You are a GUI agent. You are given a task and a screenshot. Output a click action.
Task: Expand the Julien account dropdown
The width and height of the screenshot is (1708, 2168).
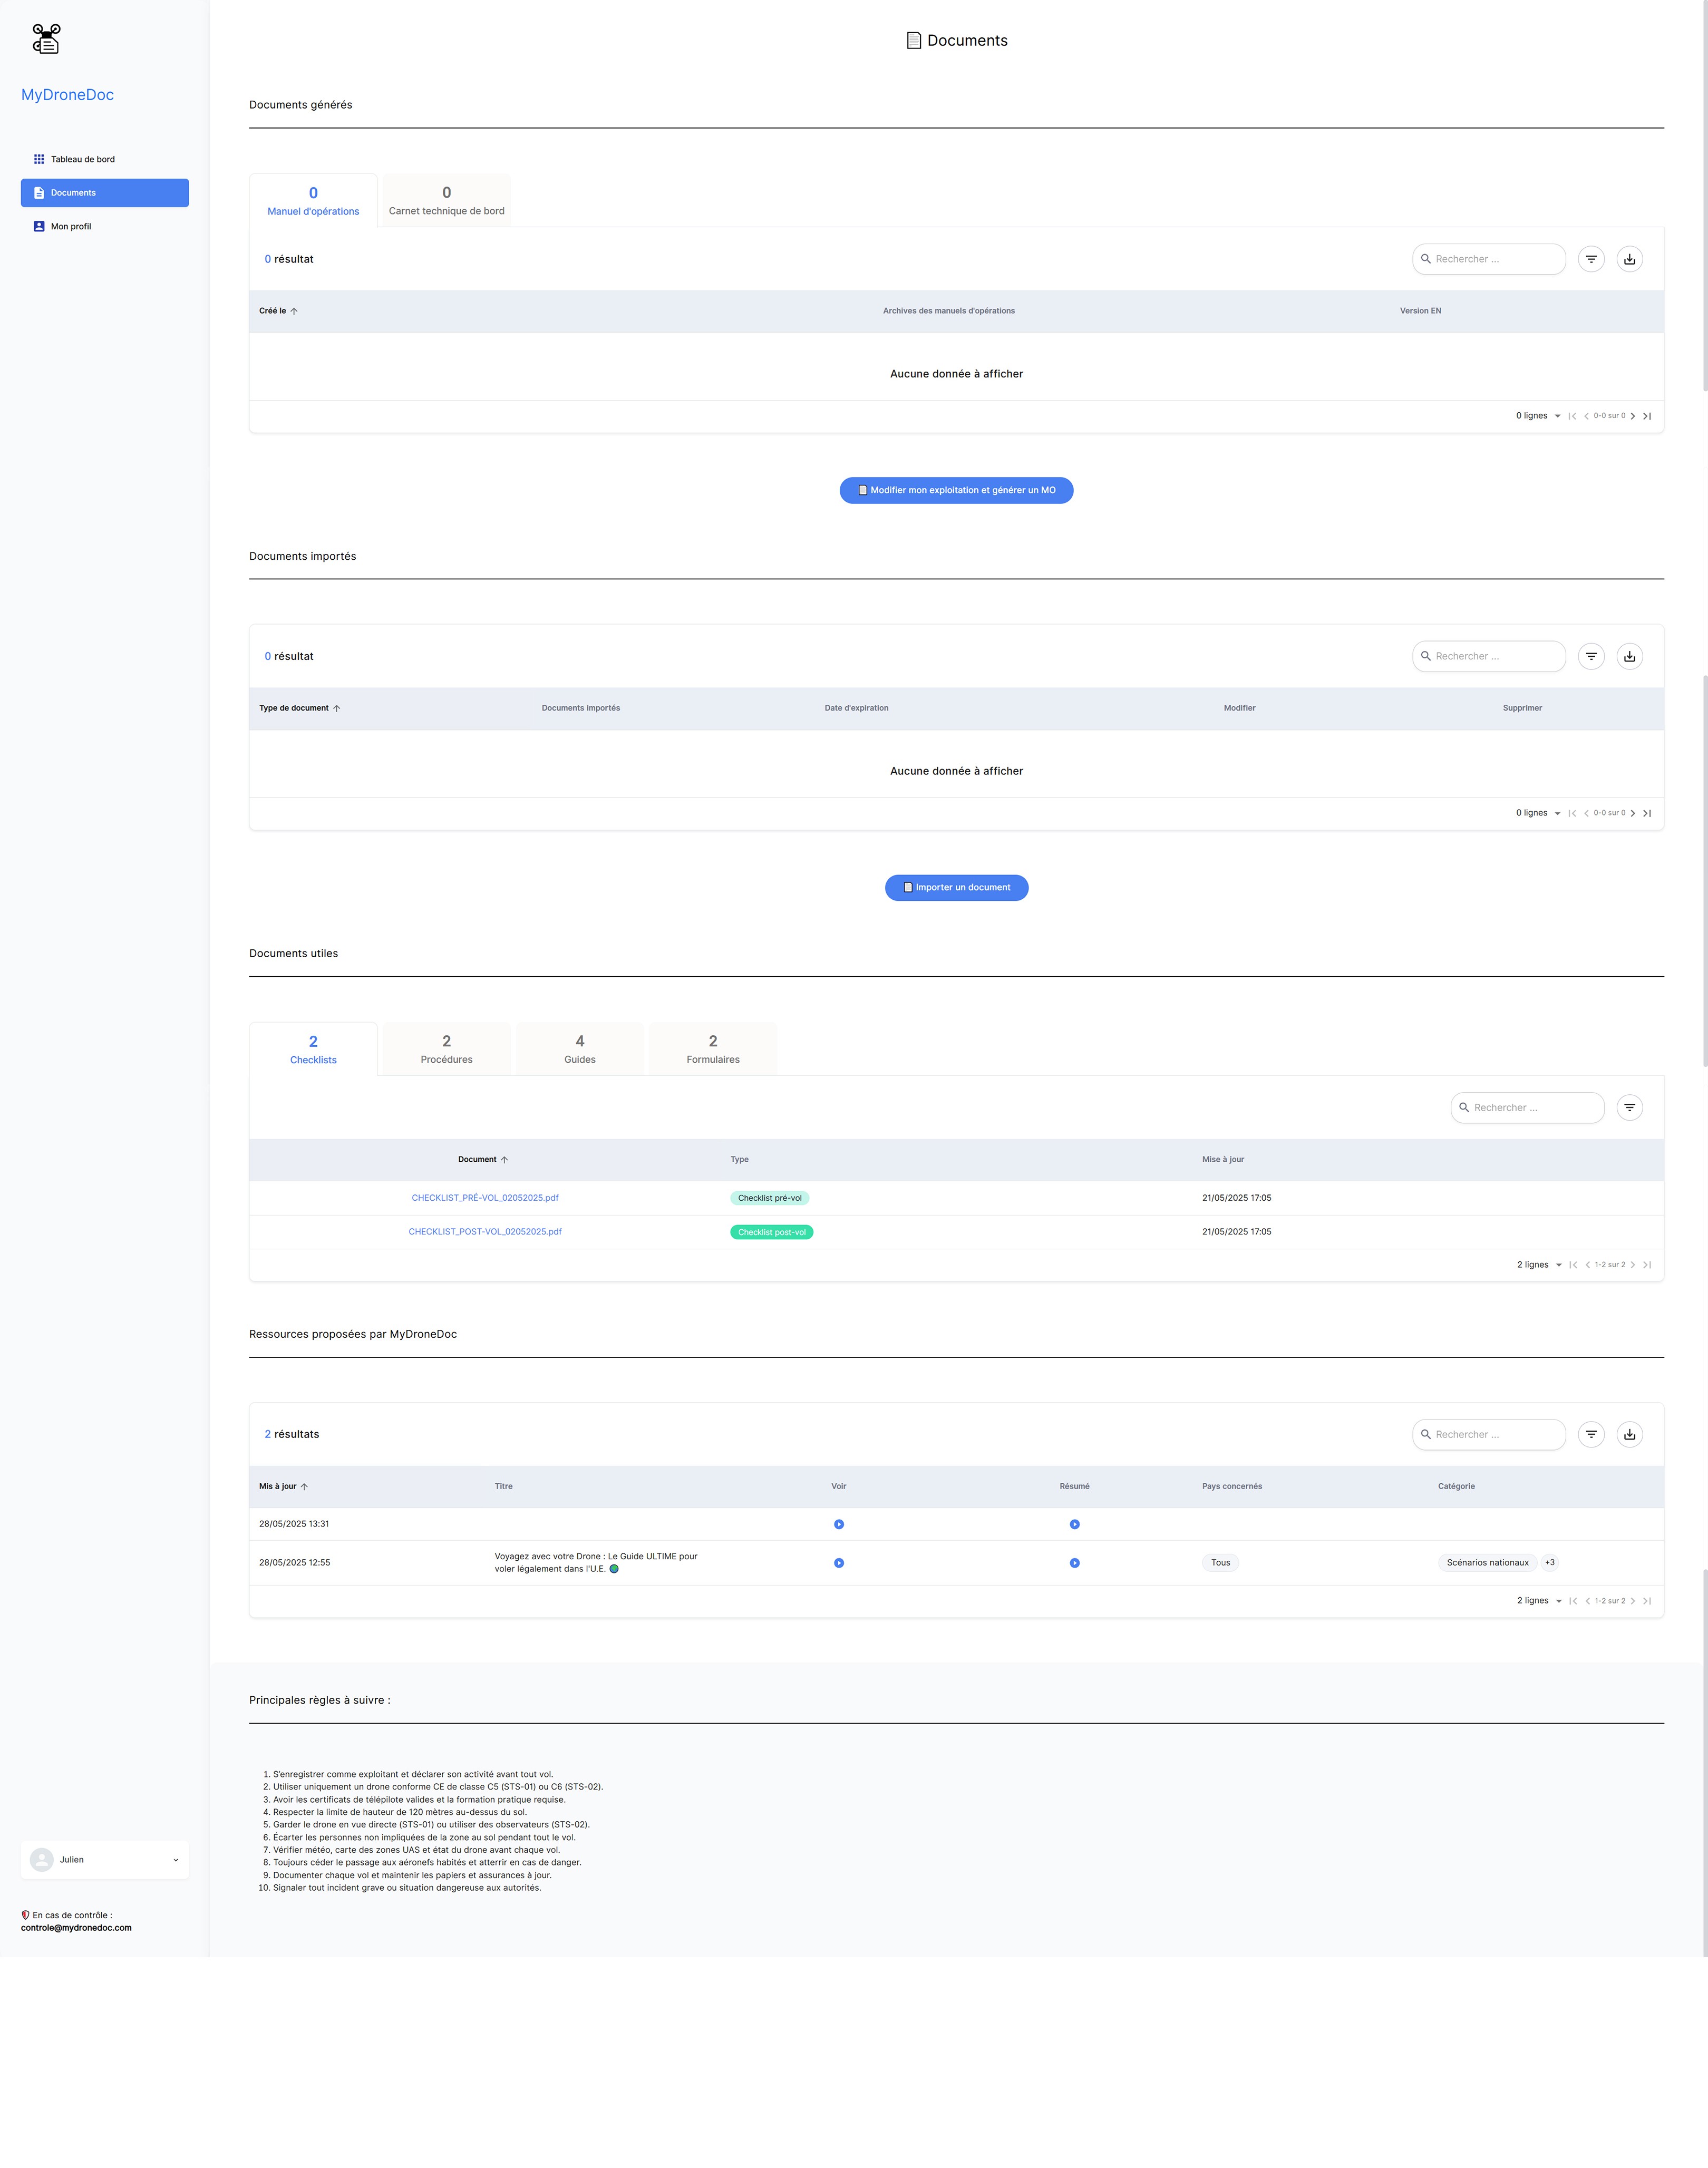tap(104, 1859)
